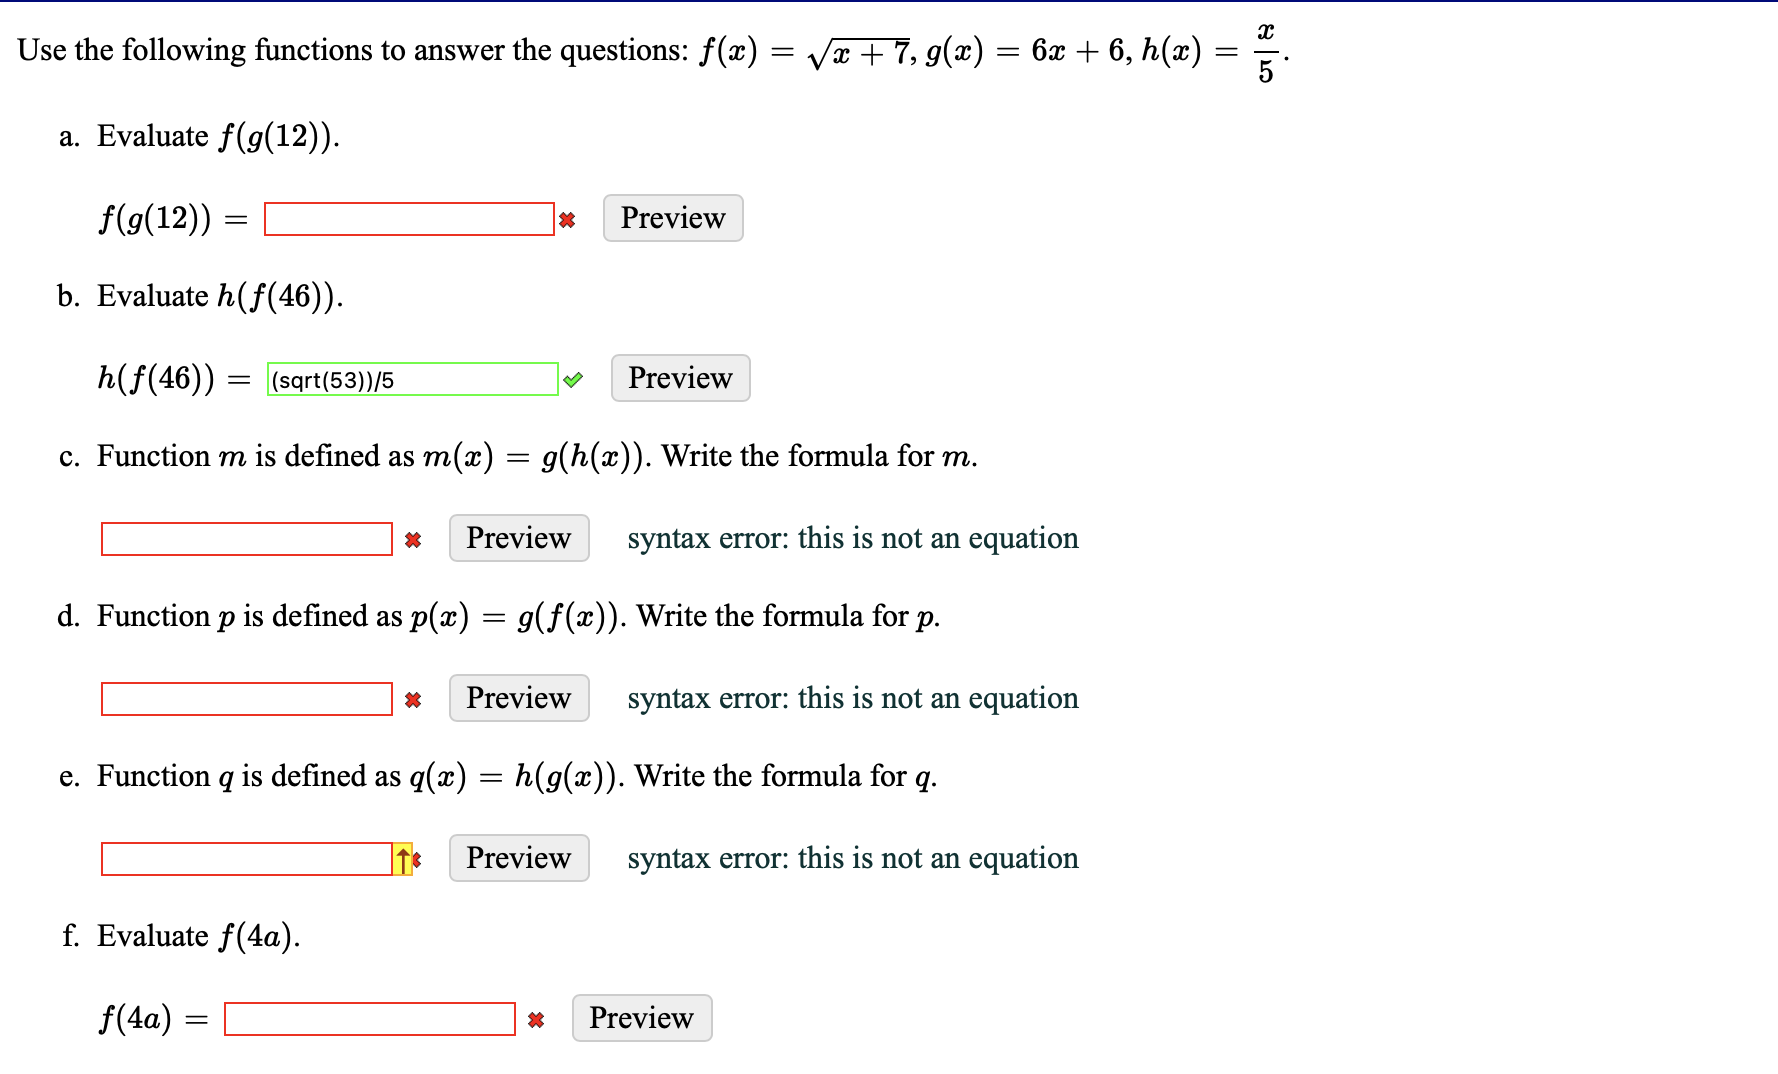Click Preview for part d formula
The height and width of the screenshot is (1074, 1778).
pos(518,698)
